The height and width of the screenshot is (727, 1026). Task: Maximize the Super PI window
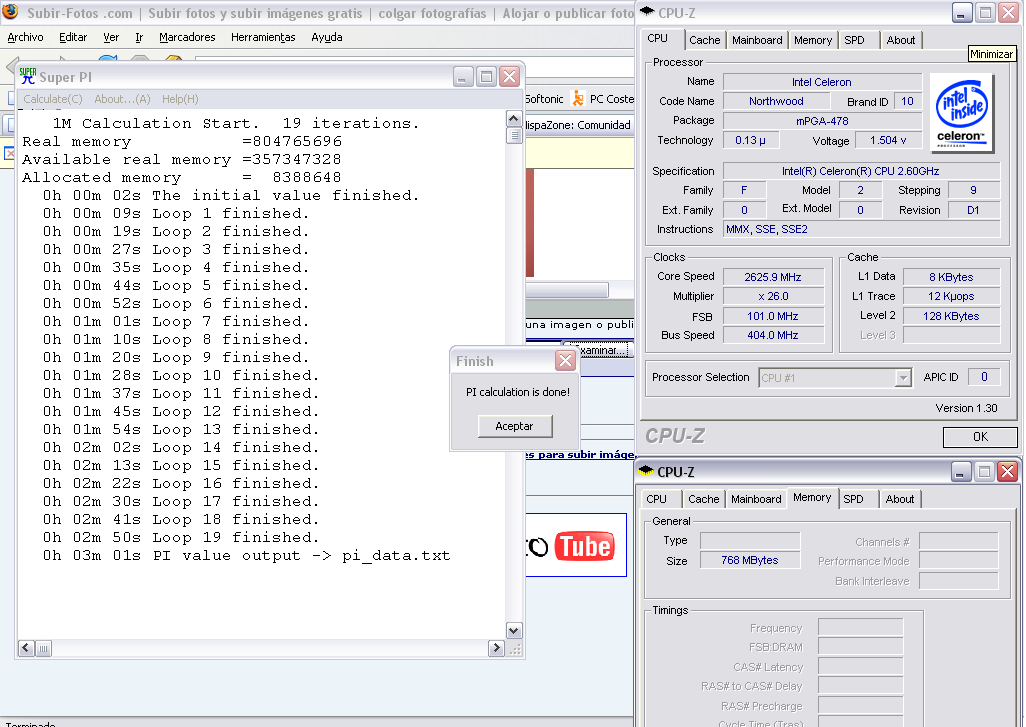pos(486,77)
